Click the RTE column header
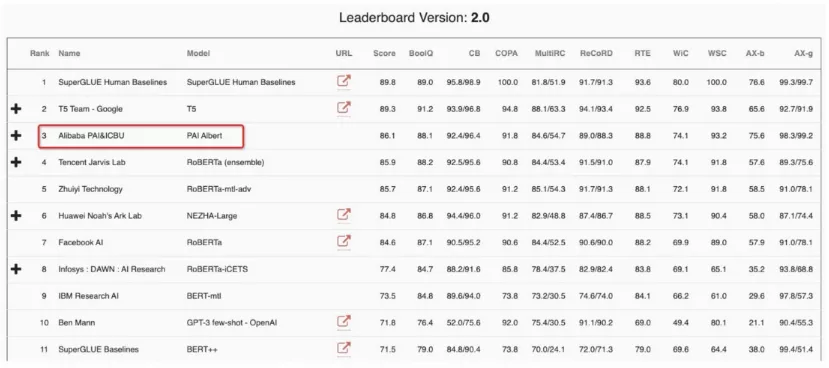Screen dimensions: 829x368 click(643, 53)
